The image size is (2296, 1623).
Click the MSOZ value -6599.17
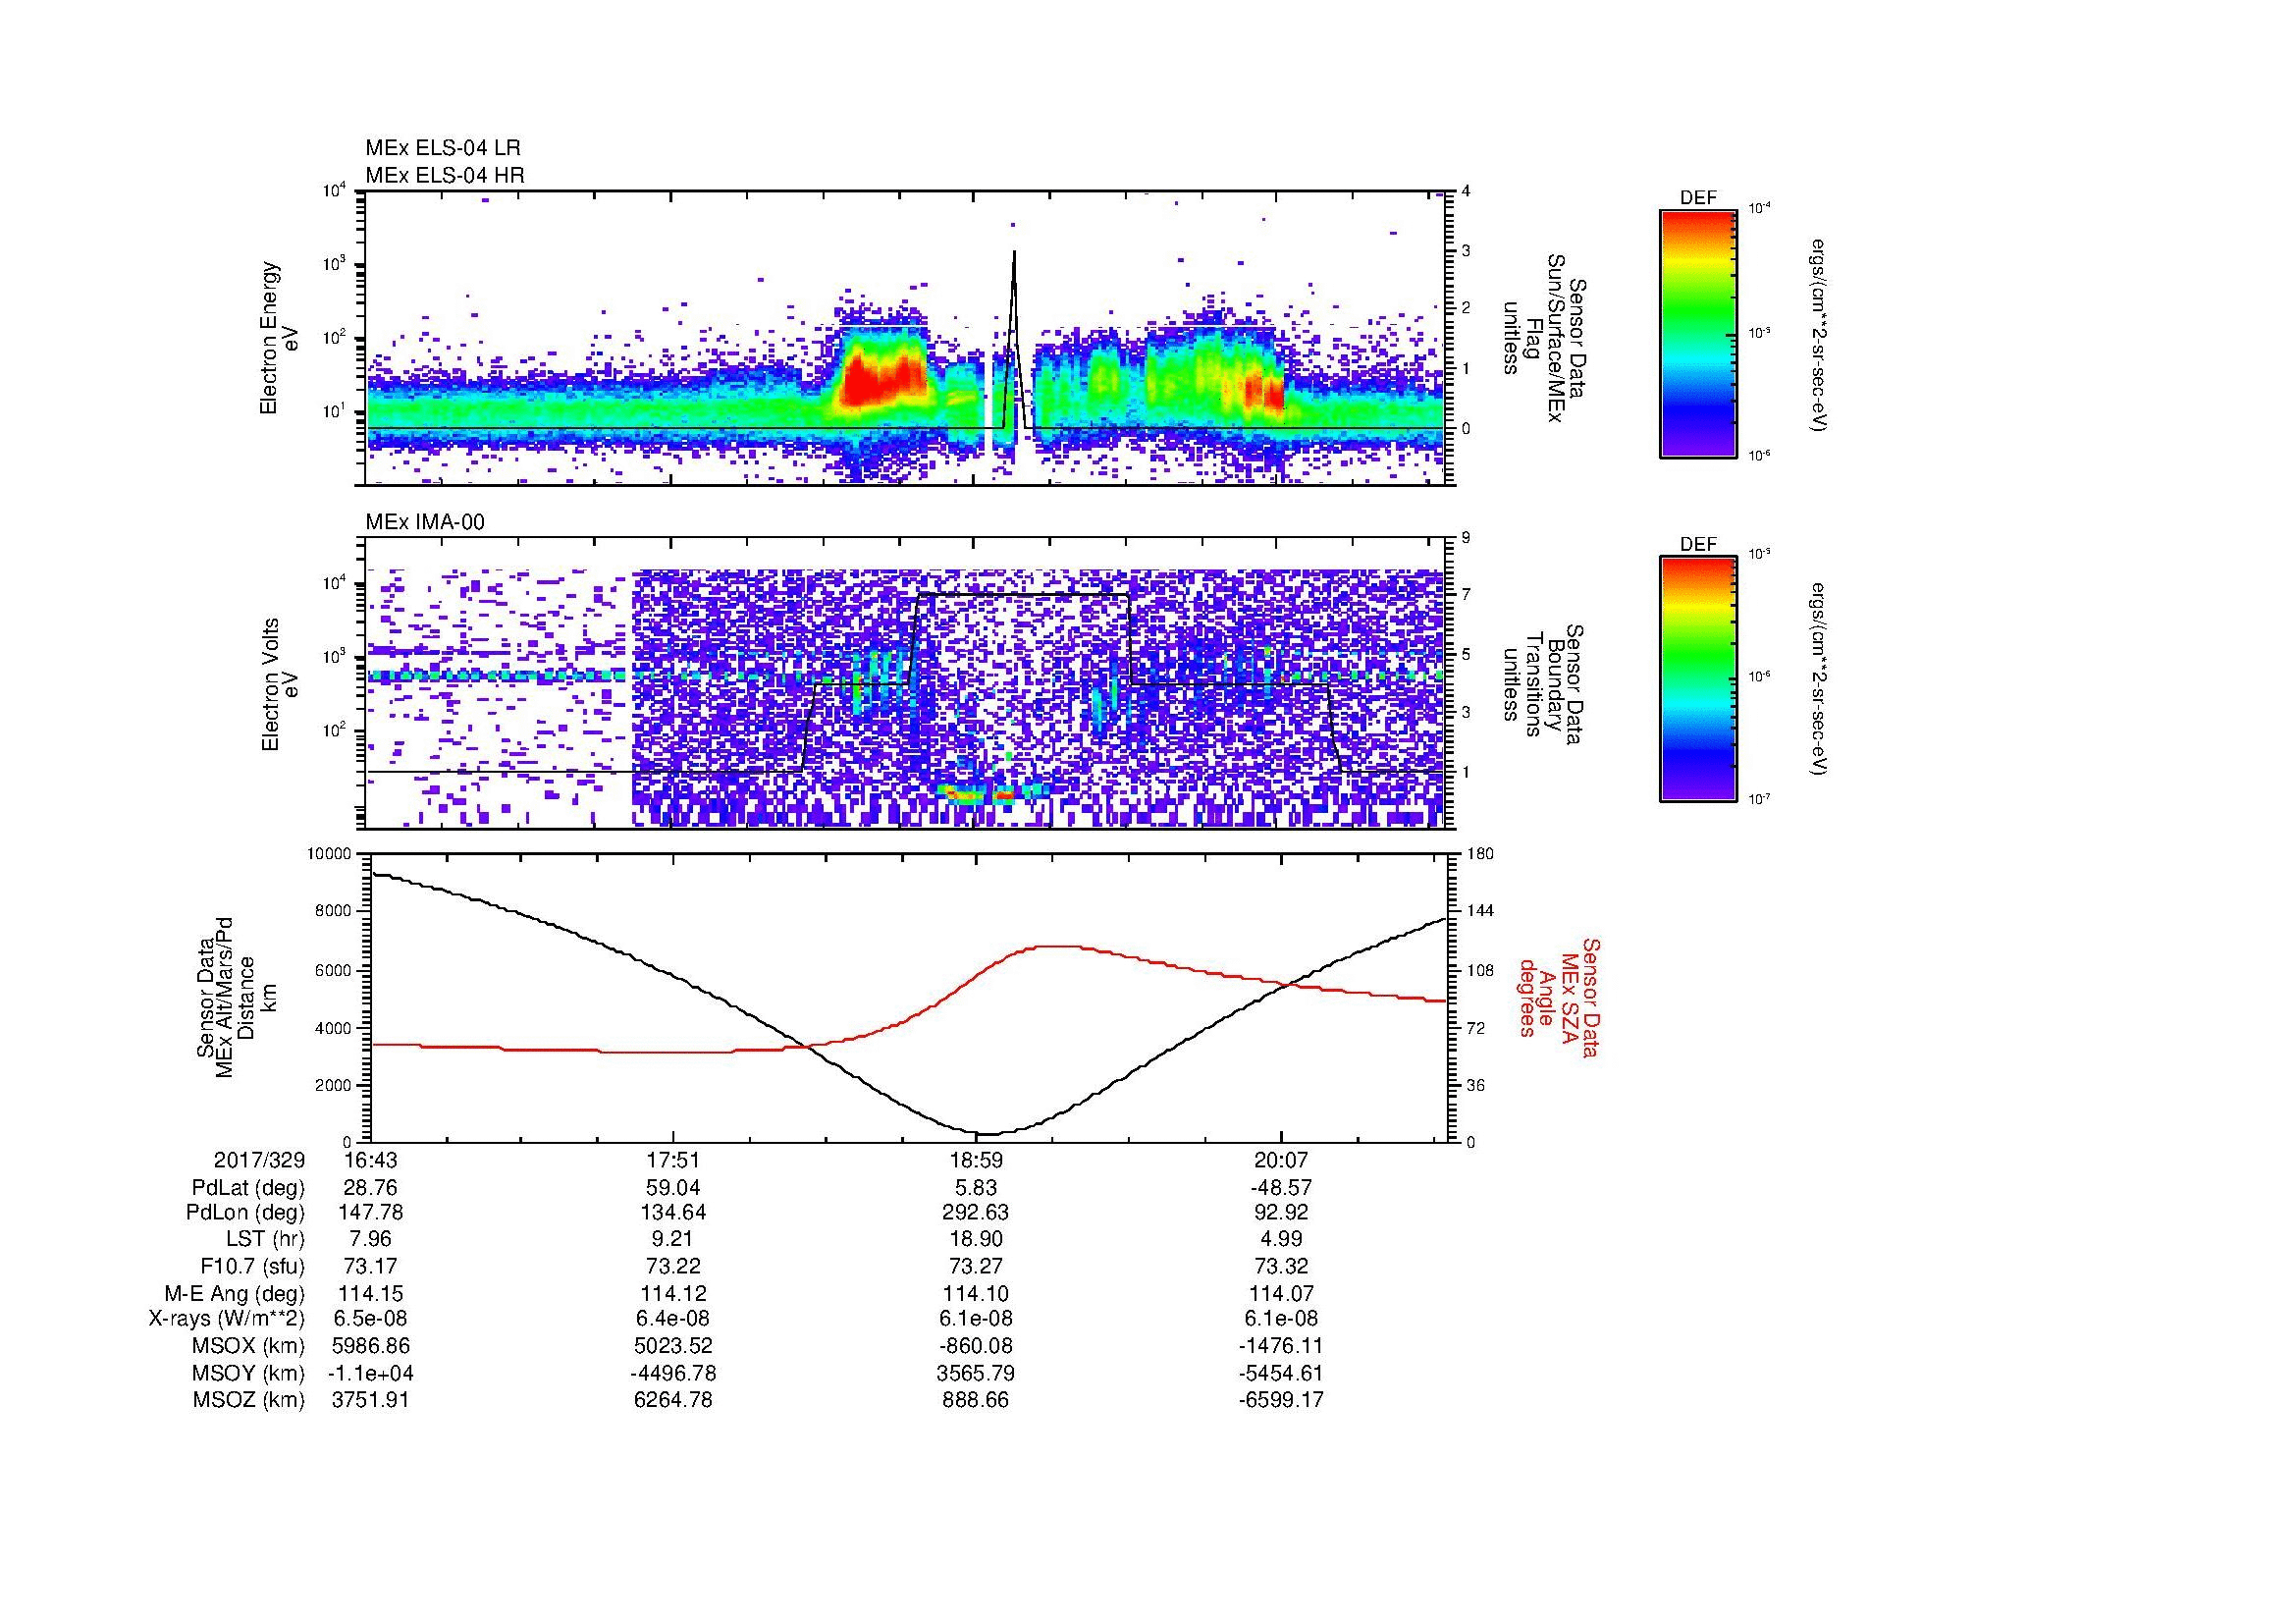click(1281, 1400)
